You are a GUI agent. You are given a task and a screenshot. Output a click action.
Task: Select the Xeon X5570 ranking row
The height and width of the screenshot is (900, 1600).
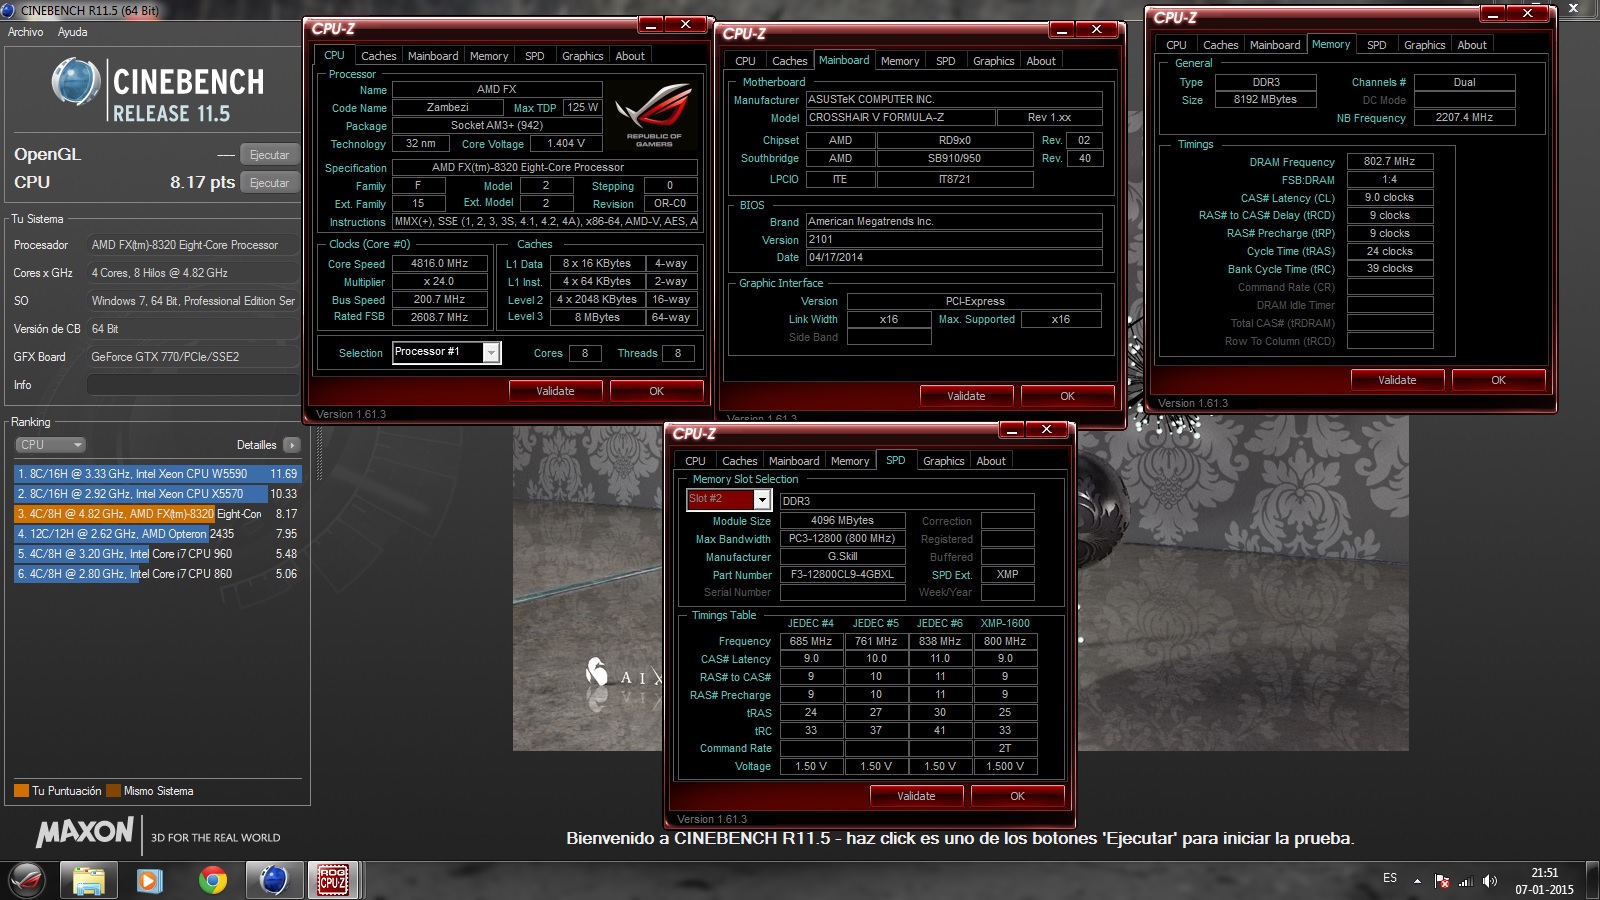tap(157, 494)
